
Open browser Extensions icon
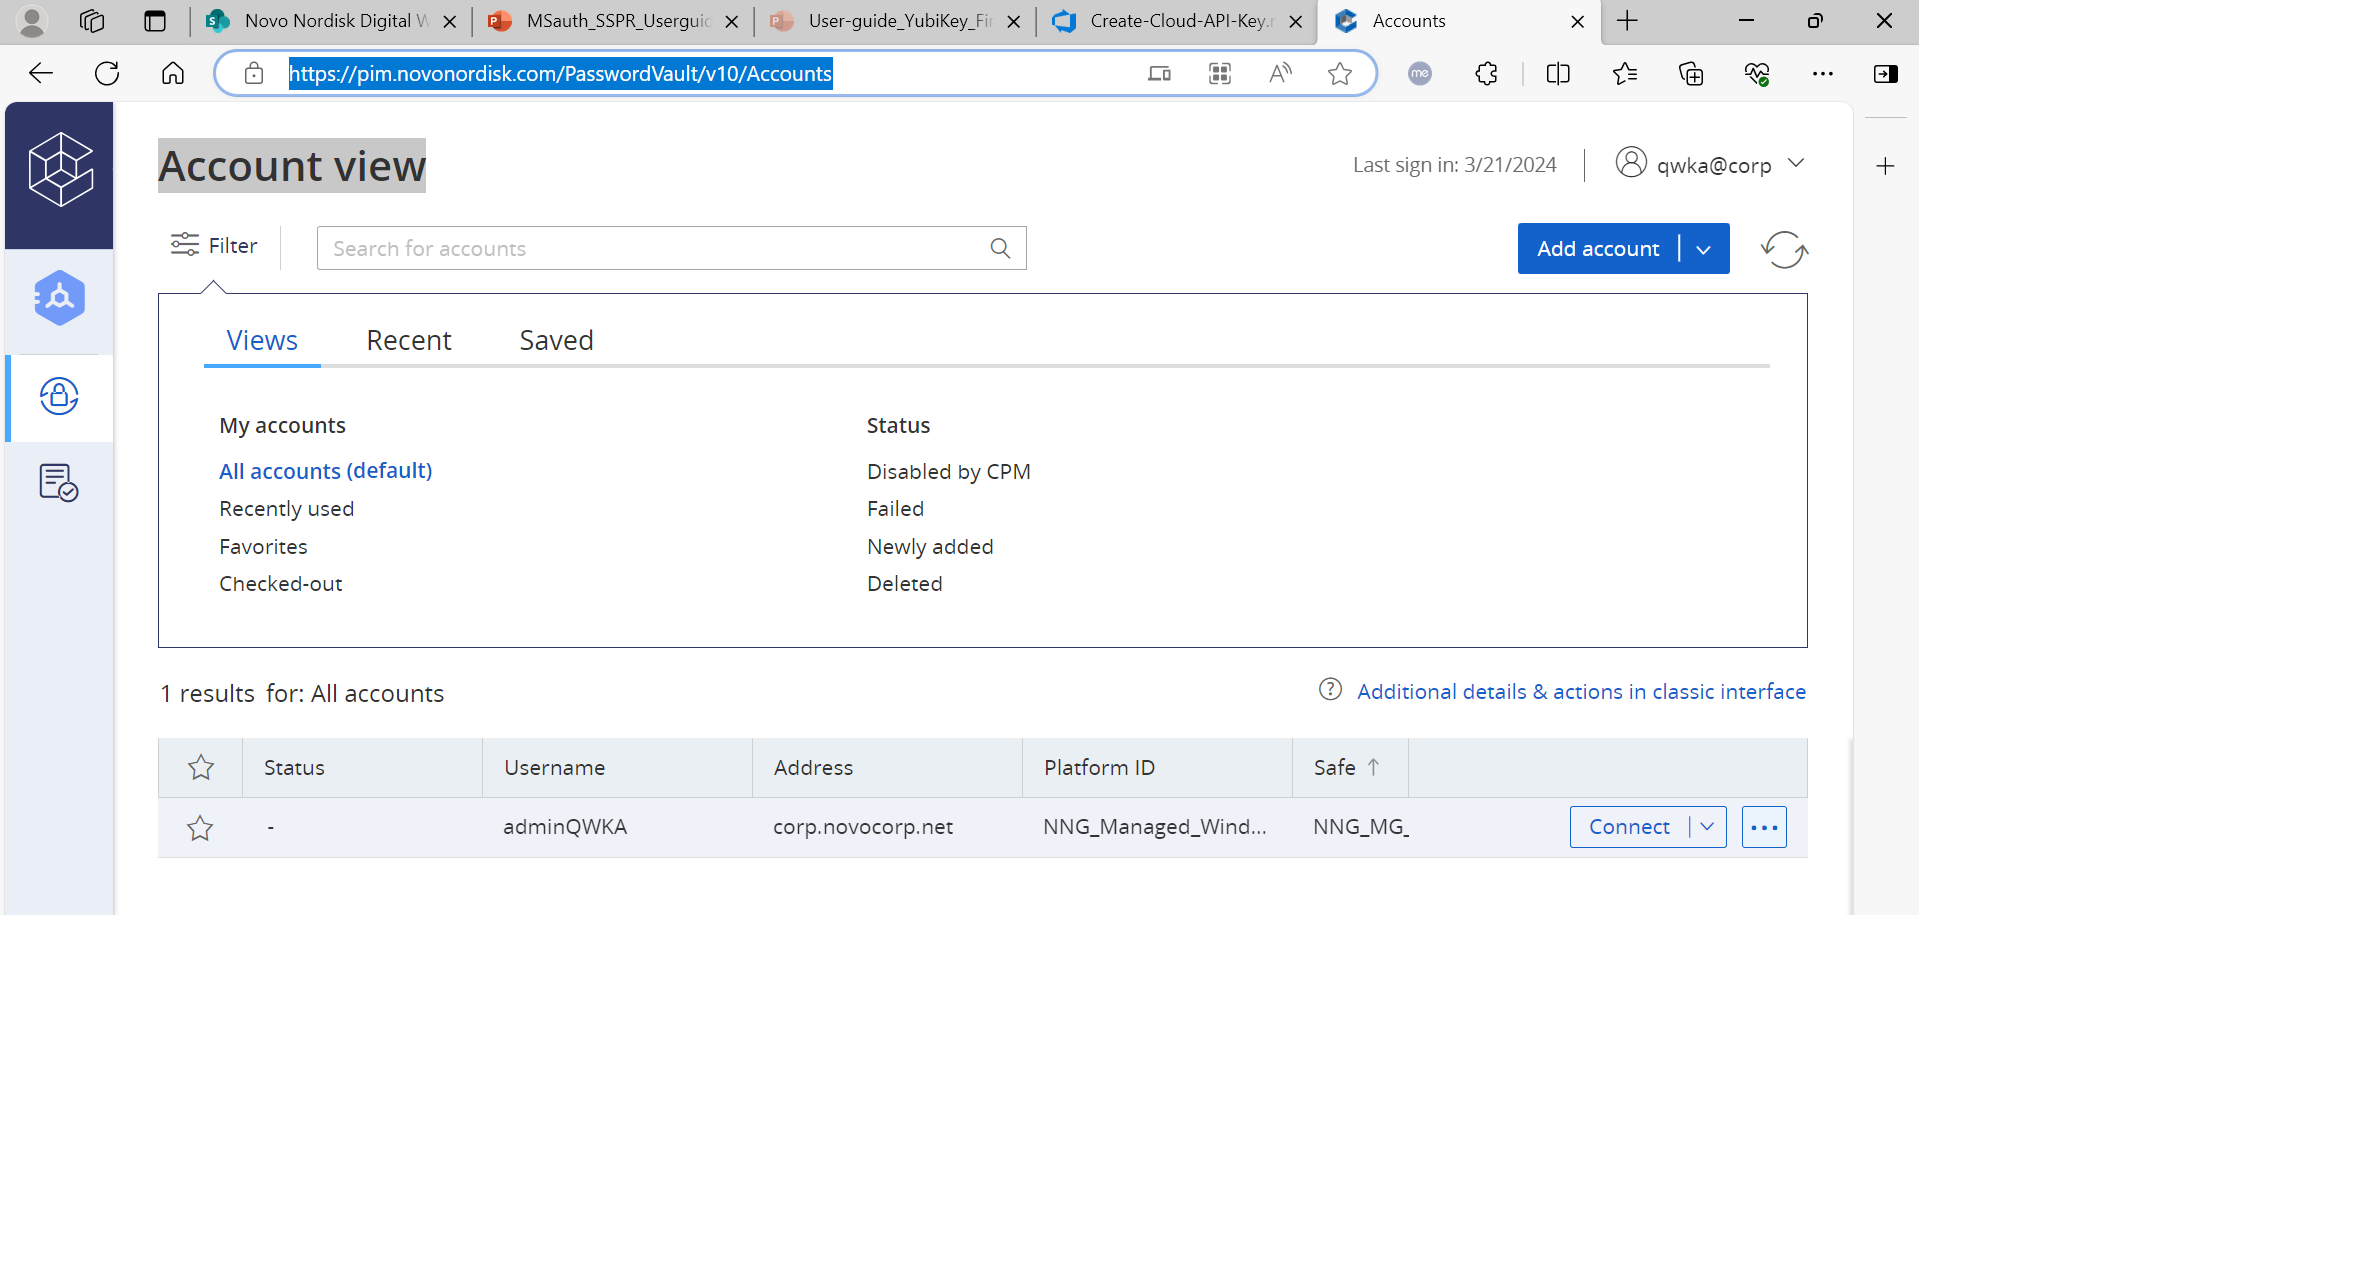coord(1486,73)
